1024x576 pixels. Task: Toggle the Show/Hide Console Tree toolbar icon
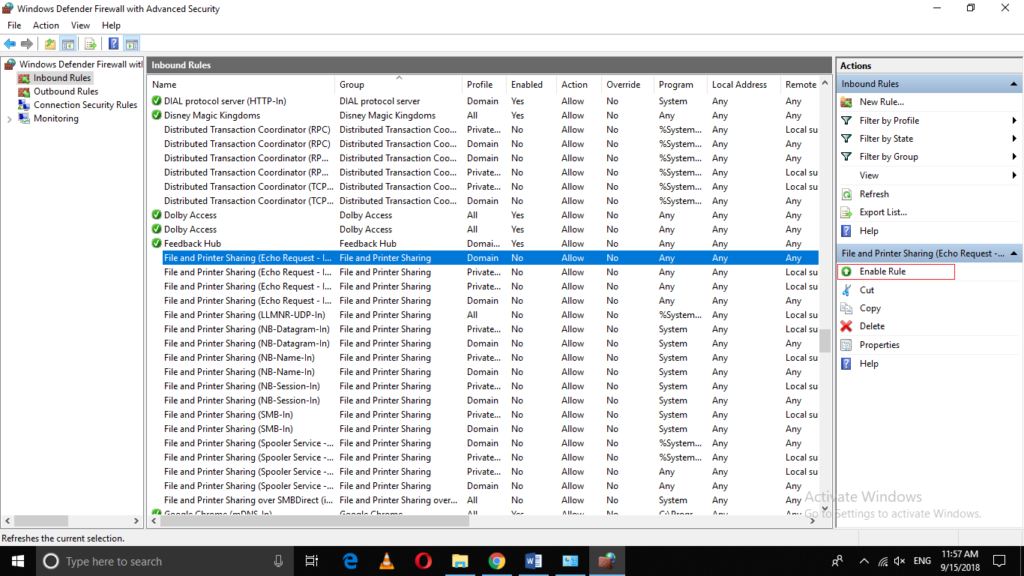68,44
